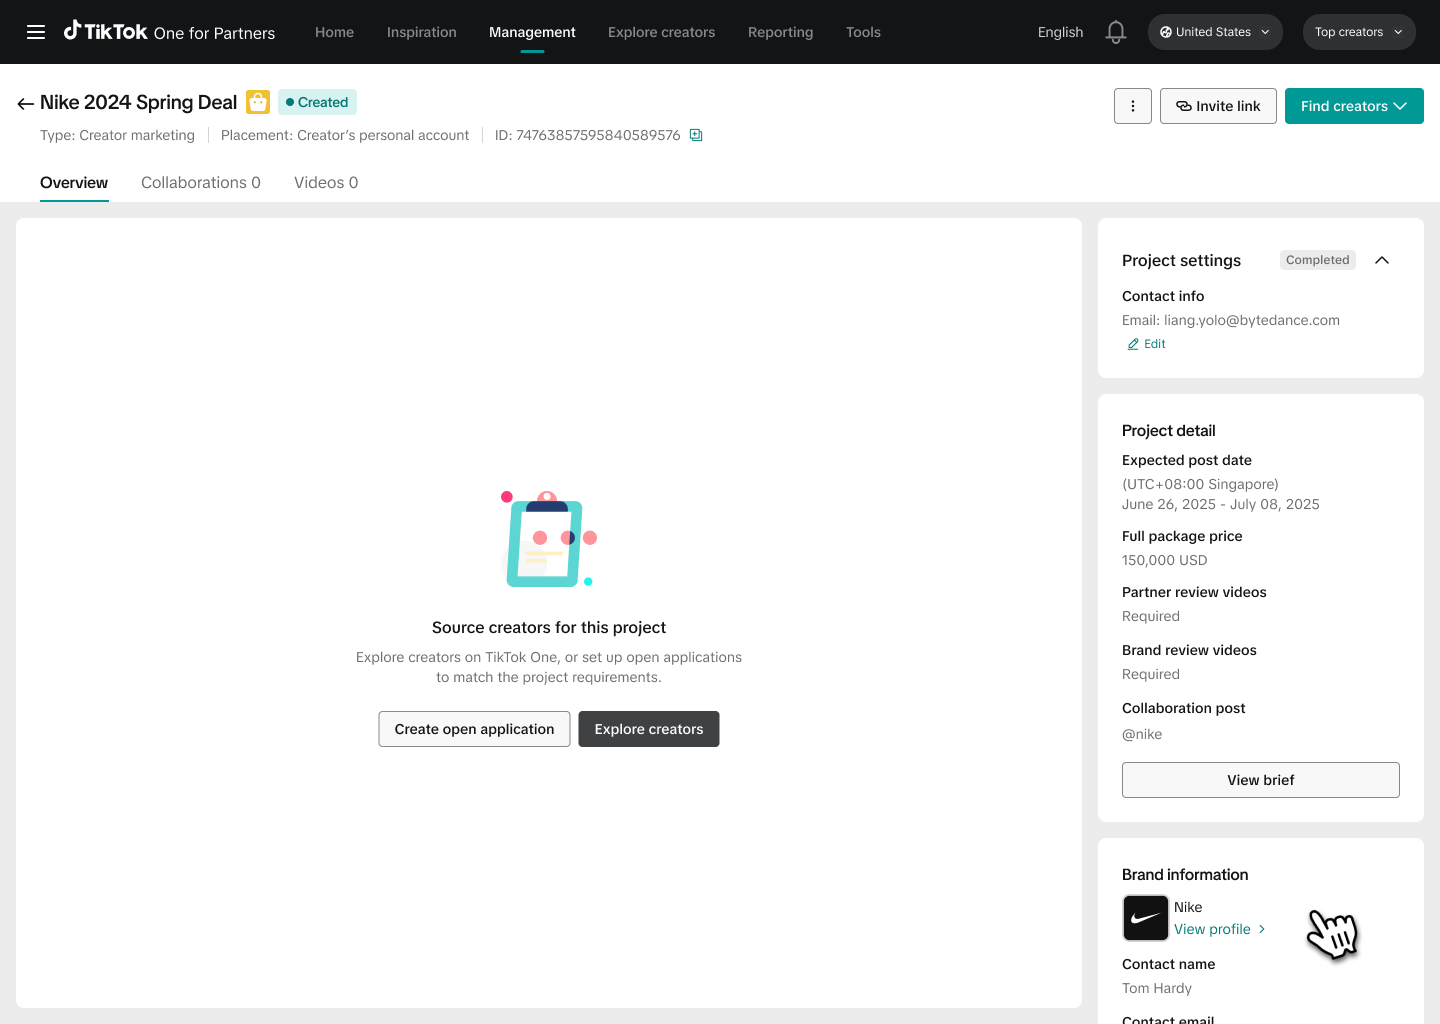The height and width of the screenshot is (1024, 1440).
Task: Open the Top creators account dropdown
Action: (1359, 32)
